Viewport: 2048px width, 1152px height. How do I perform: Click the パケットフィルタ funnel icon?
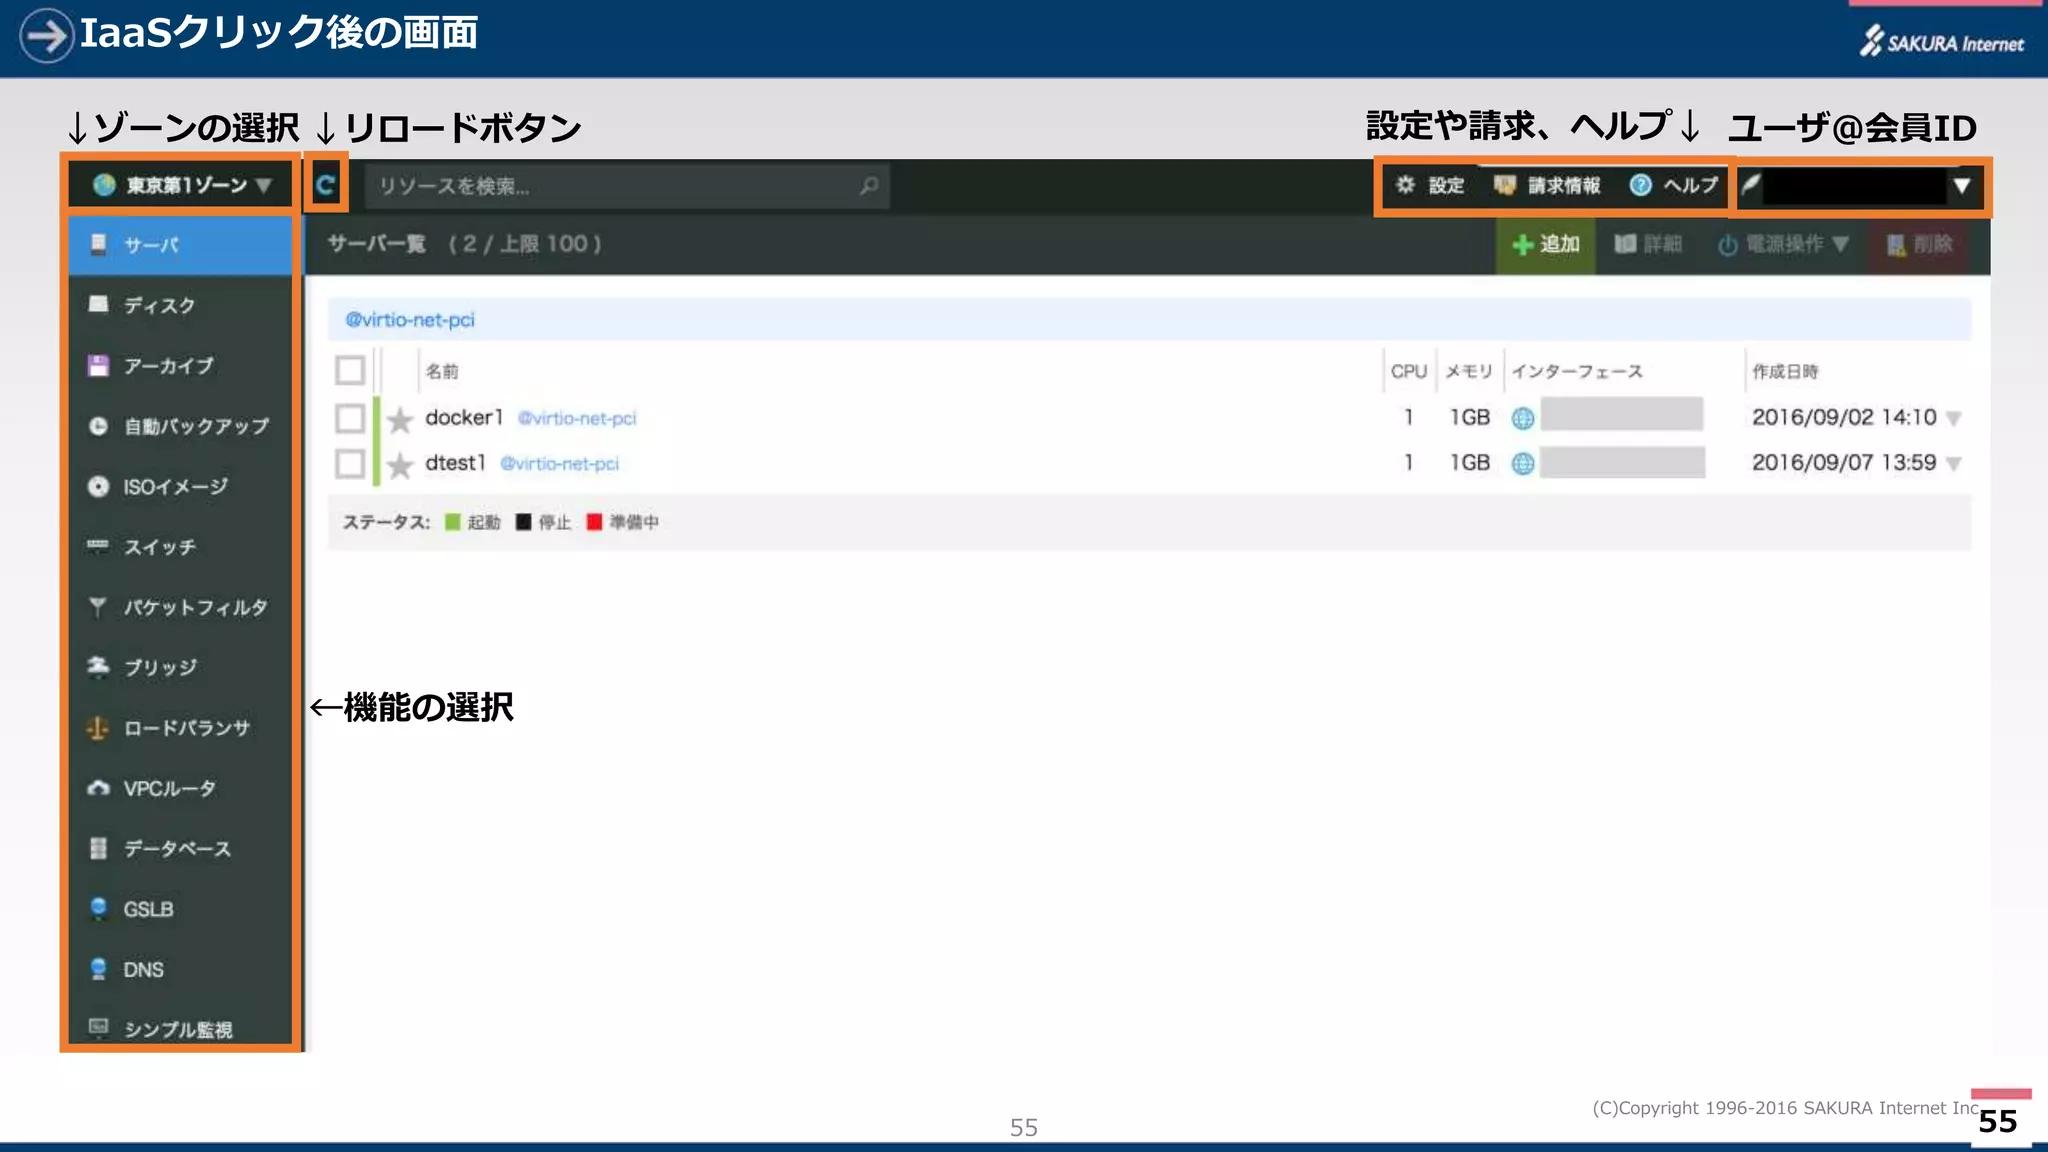(x=97, y=607)
